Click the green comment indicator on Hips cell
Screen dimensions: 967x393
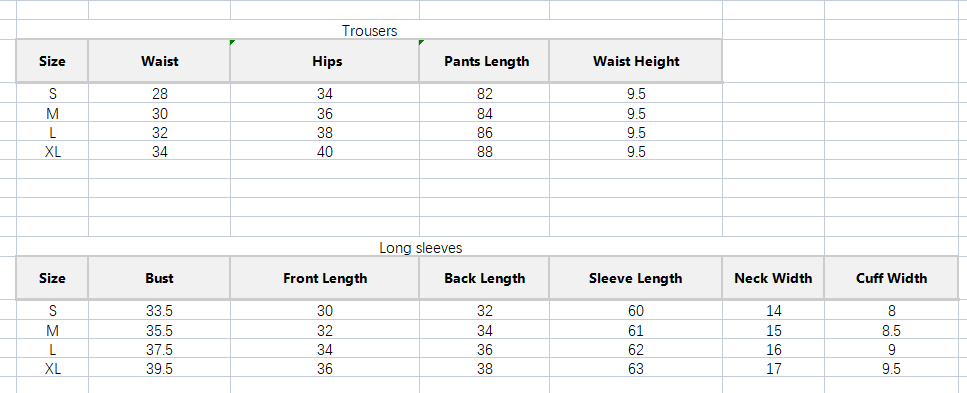click(232, 43)
